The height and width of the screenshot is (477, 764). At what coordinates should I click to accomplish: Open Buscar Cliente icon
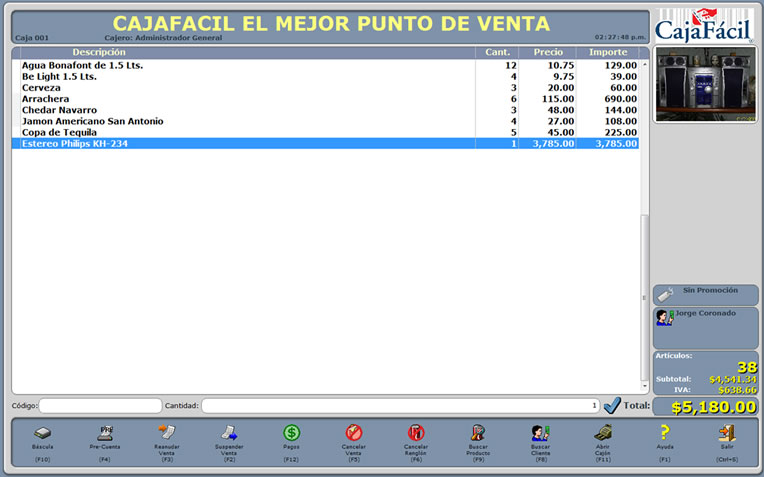click(x=540, y=433)
